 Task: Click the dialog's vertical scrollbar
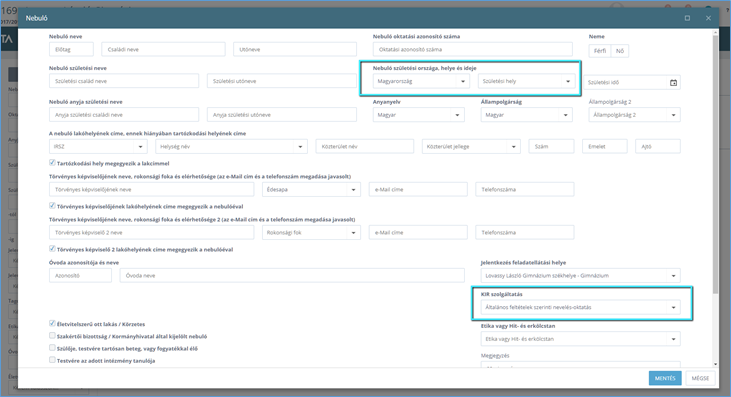tap(716, 163)
